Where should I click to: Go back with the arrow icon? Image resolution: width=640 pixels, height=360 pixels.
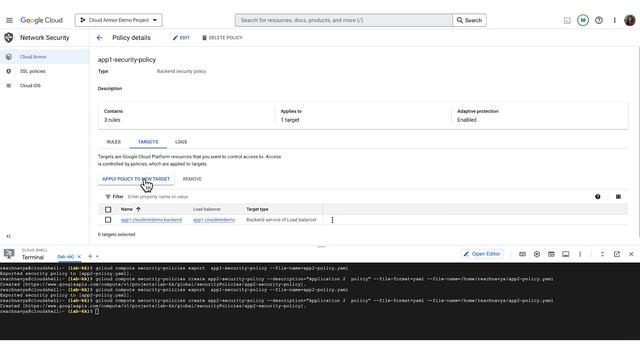(x=100, y=38)
